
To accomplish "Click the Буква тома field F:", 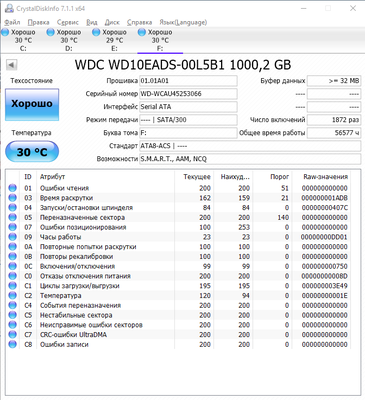I will (x=188, y=133).
